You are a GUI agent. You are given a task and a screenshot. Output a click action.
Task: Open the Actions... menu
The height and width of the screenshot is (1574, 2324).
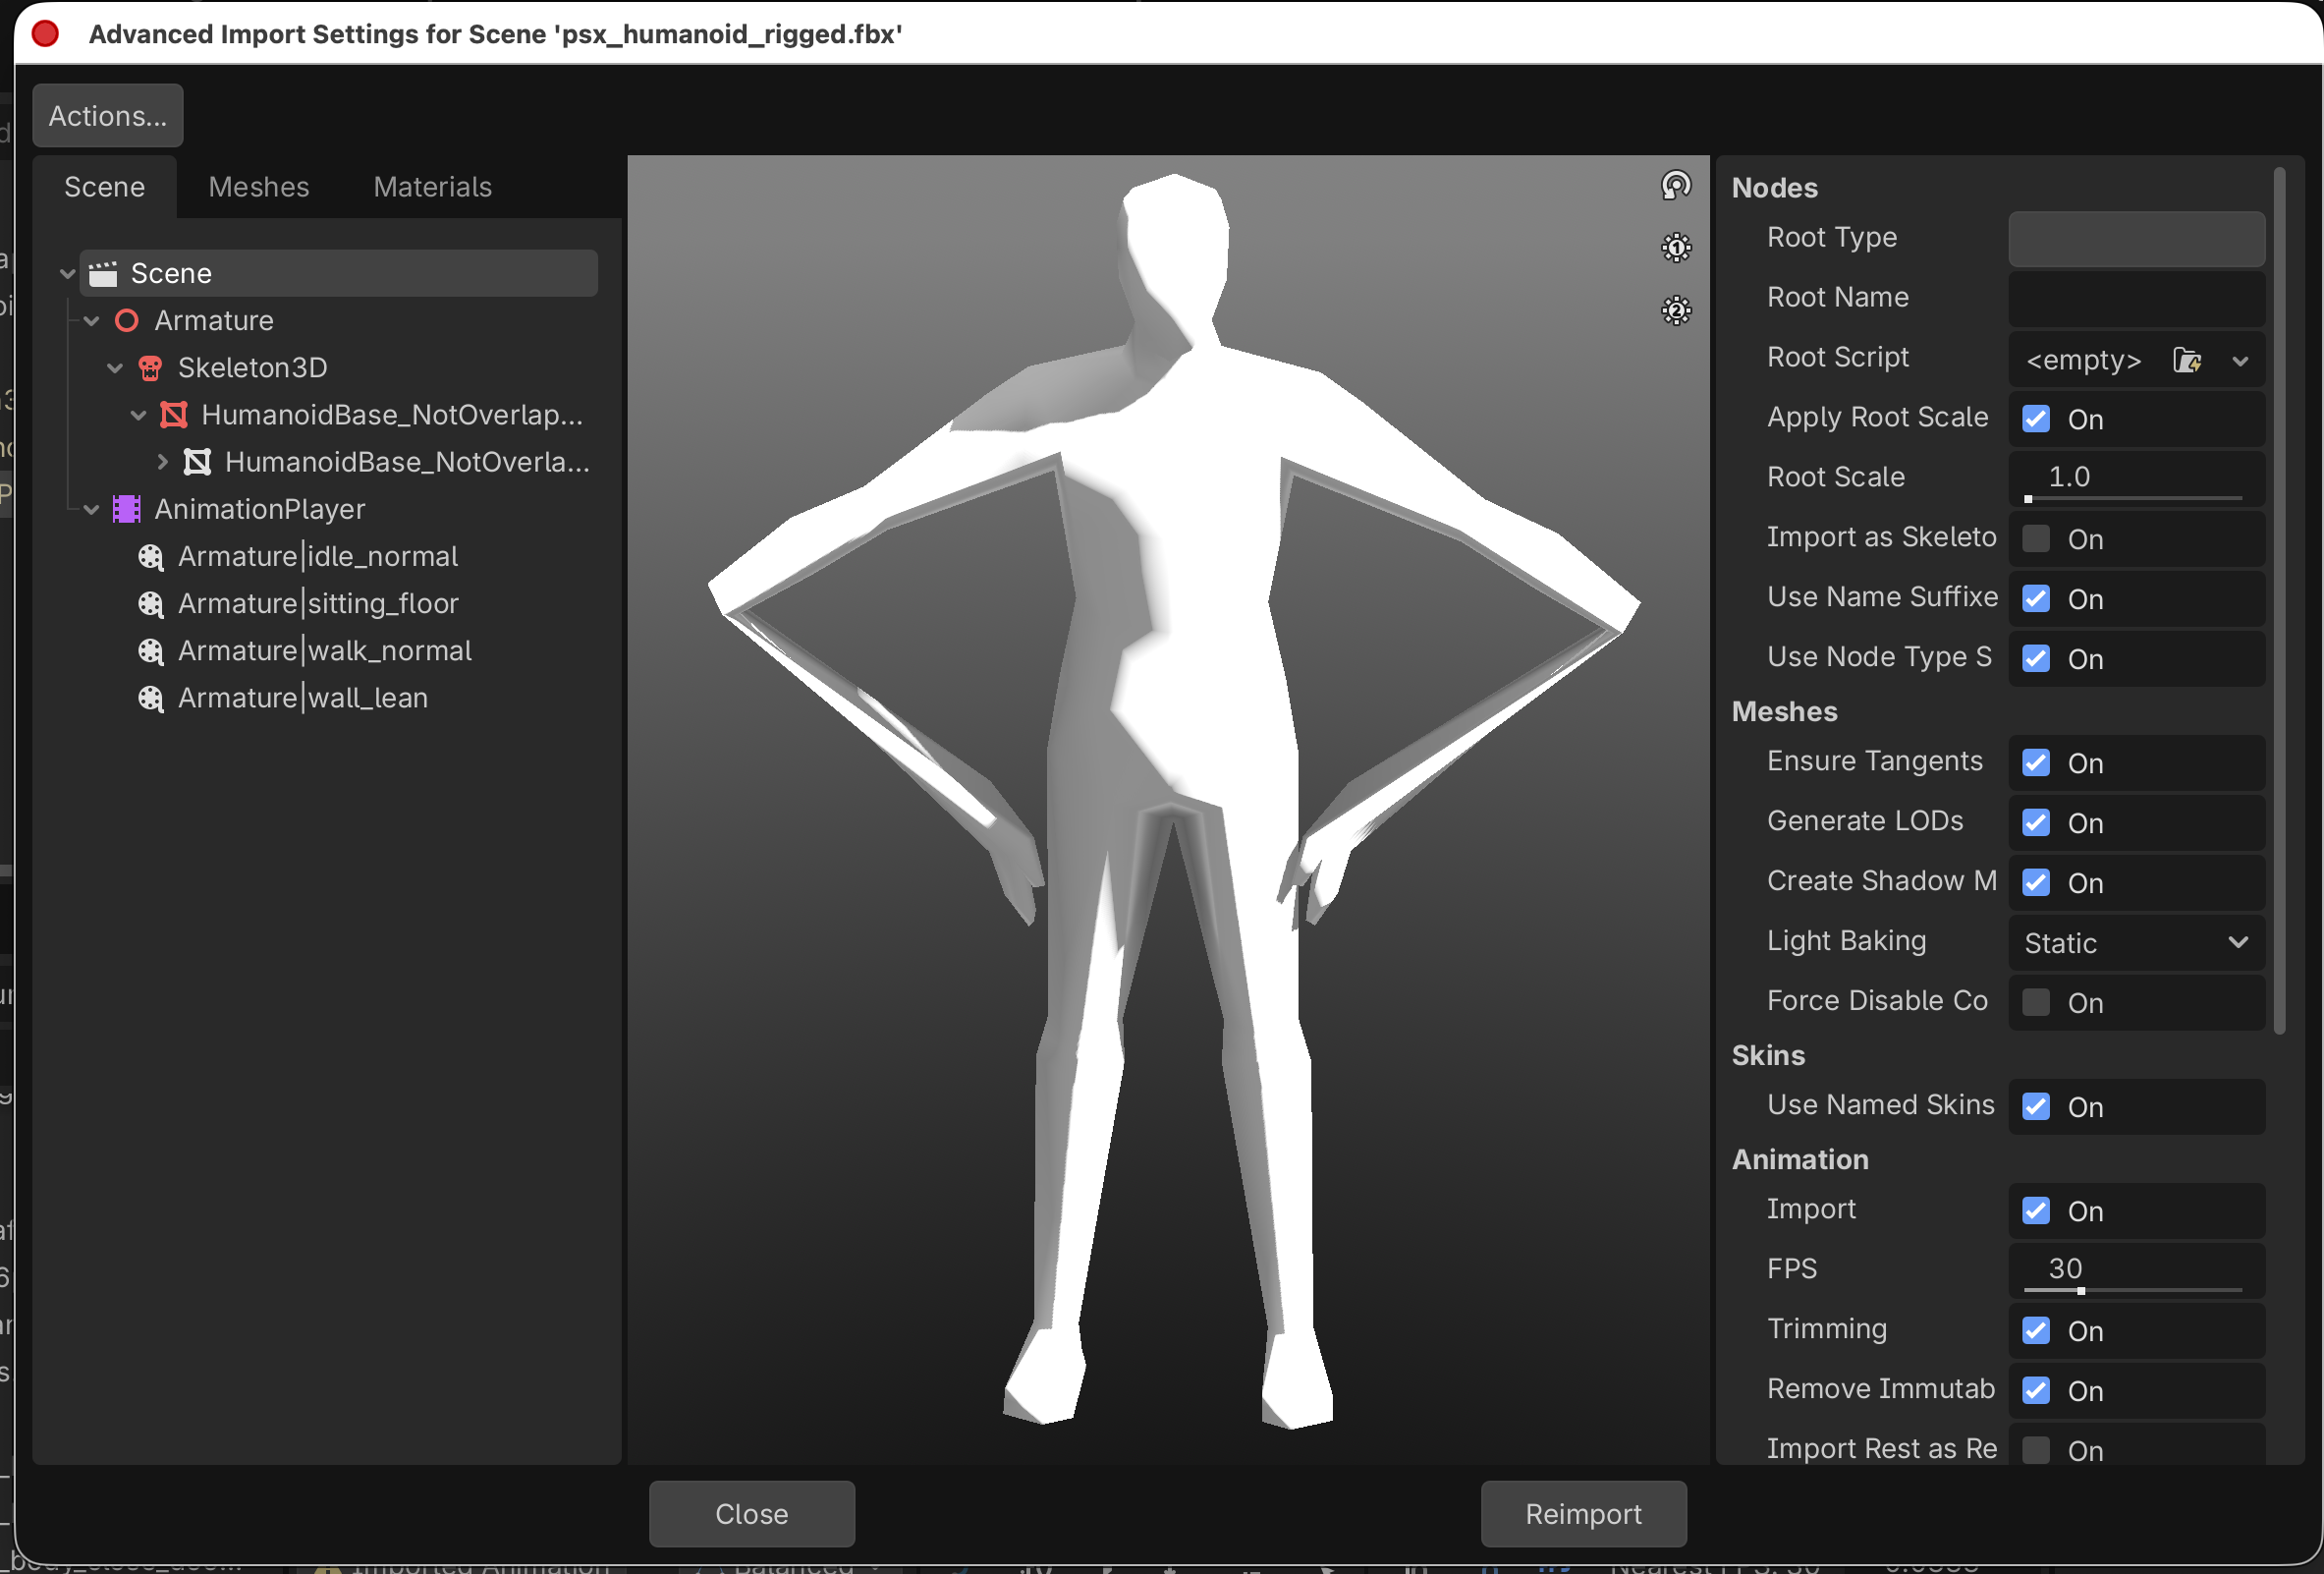pyautogui.click(x=108, y=116)
